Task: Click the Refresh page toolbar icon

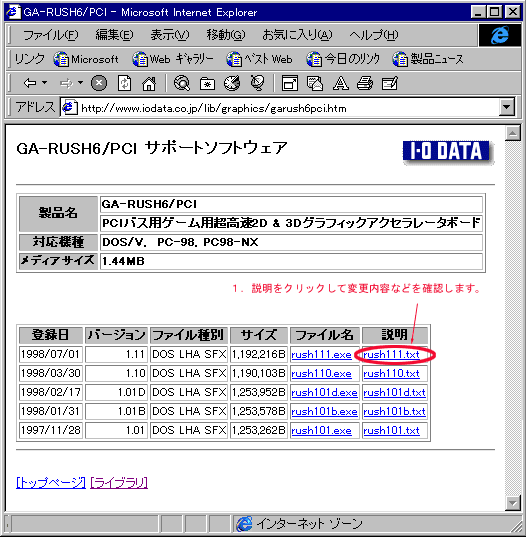Action: pyautogui.click(x=124, y=83)
